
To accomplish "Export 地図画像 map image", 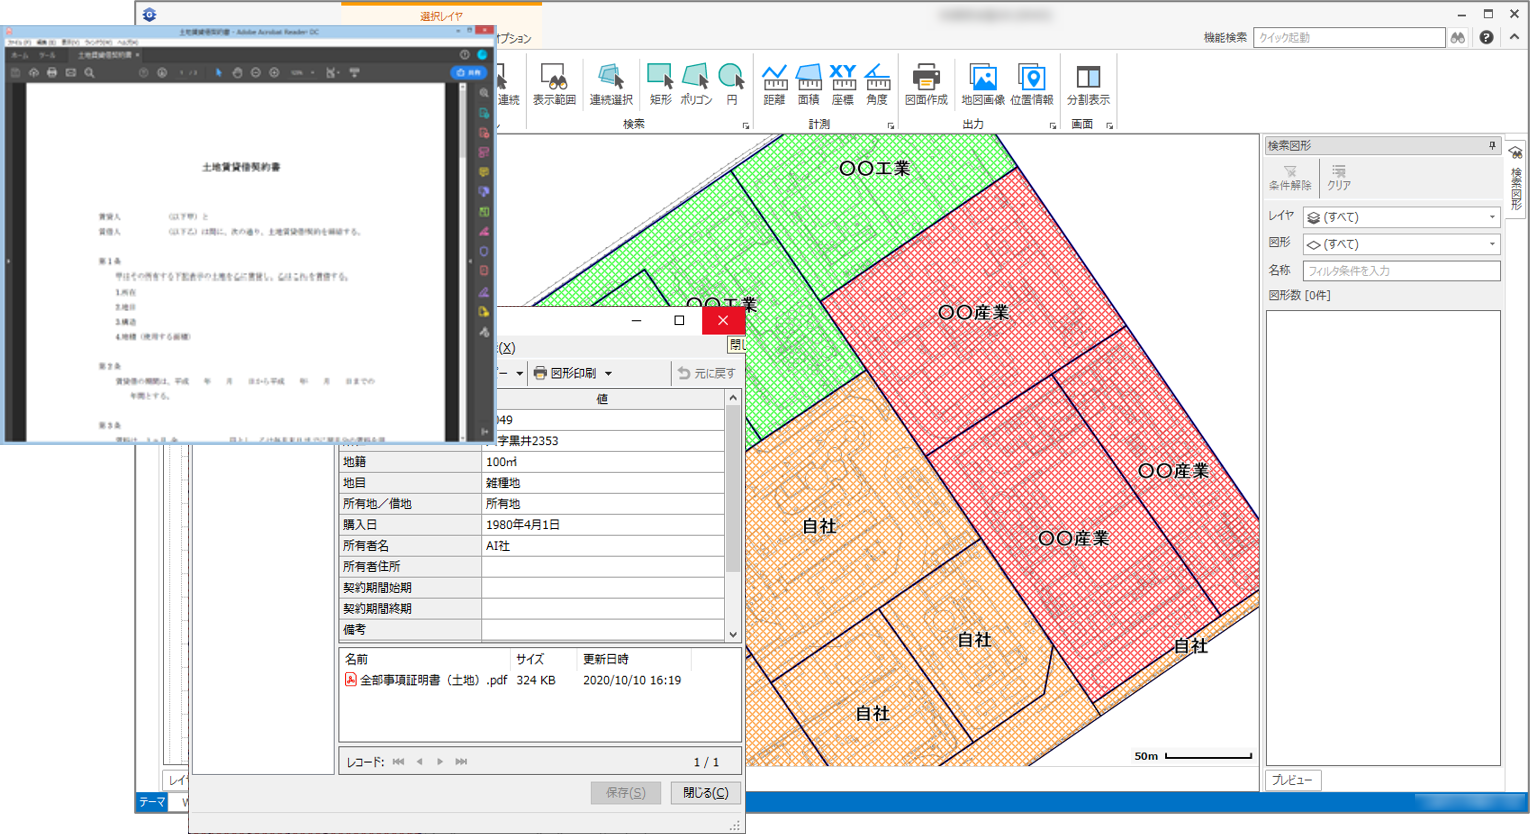I will (983, 84).
